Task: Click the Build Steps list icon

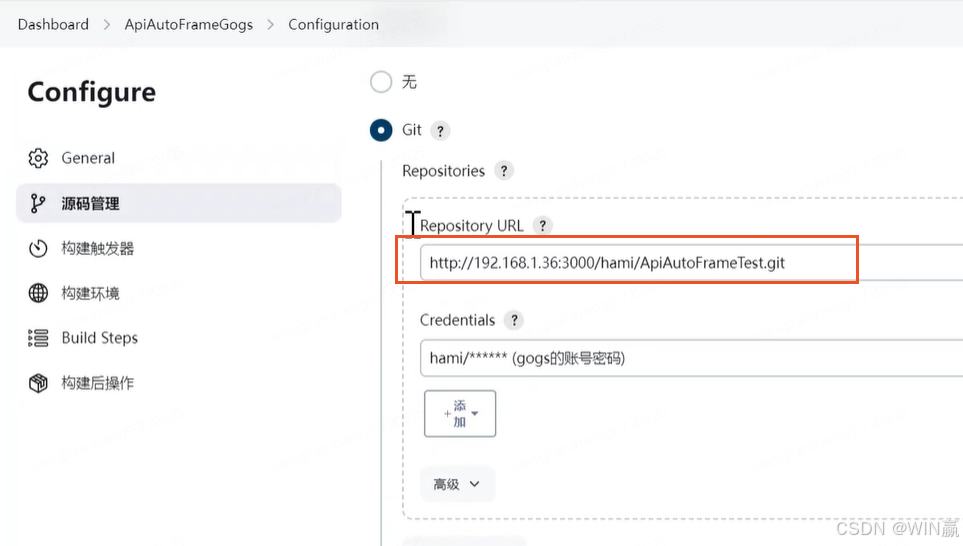Action: click(38, 338)
